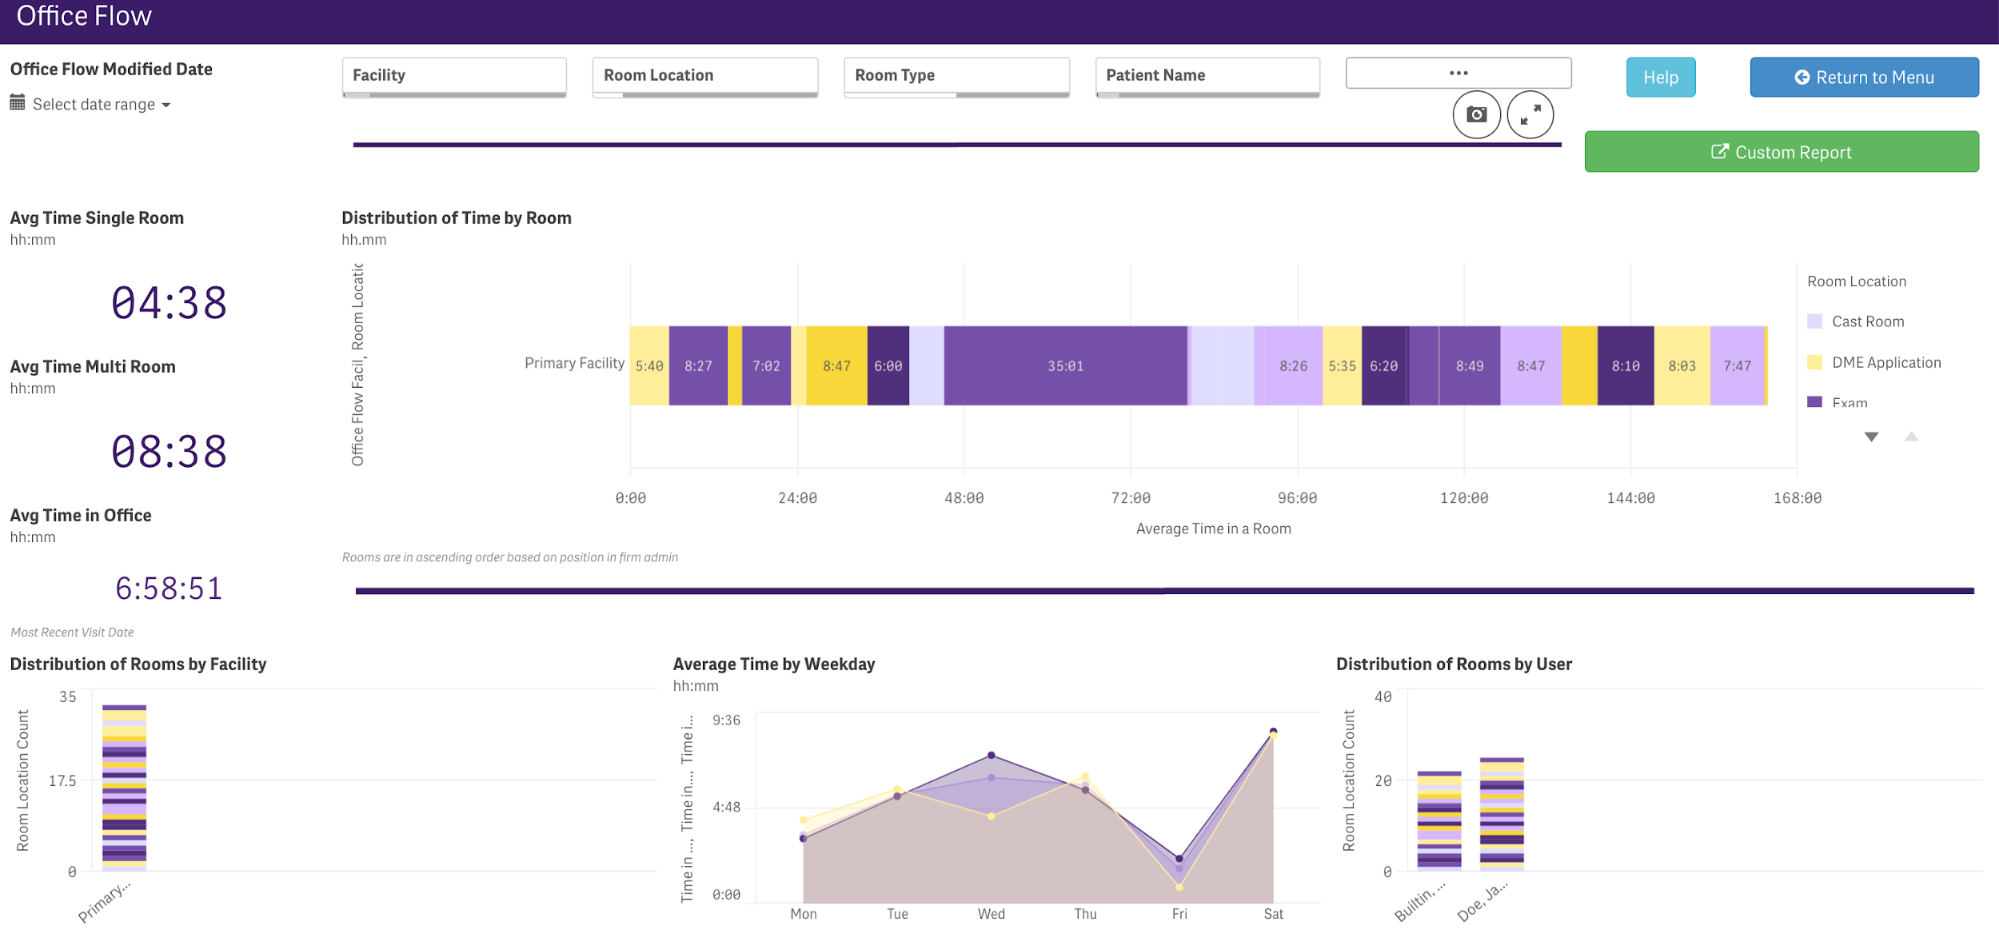The height and width of the screenshot is (930, 1999).
Task: Click the Help button
Action: click(x=1660, y=77)
